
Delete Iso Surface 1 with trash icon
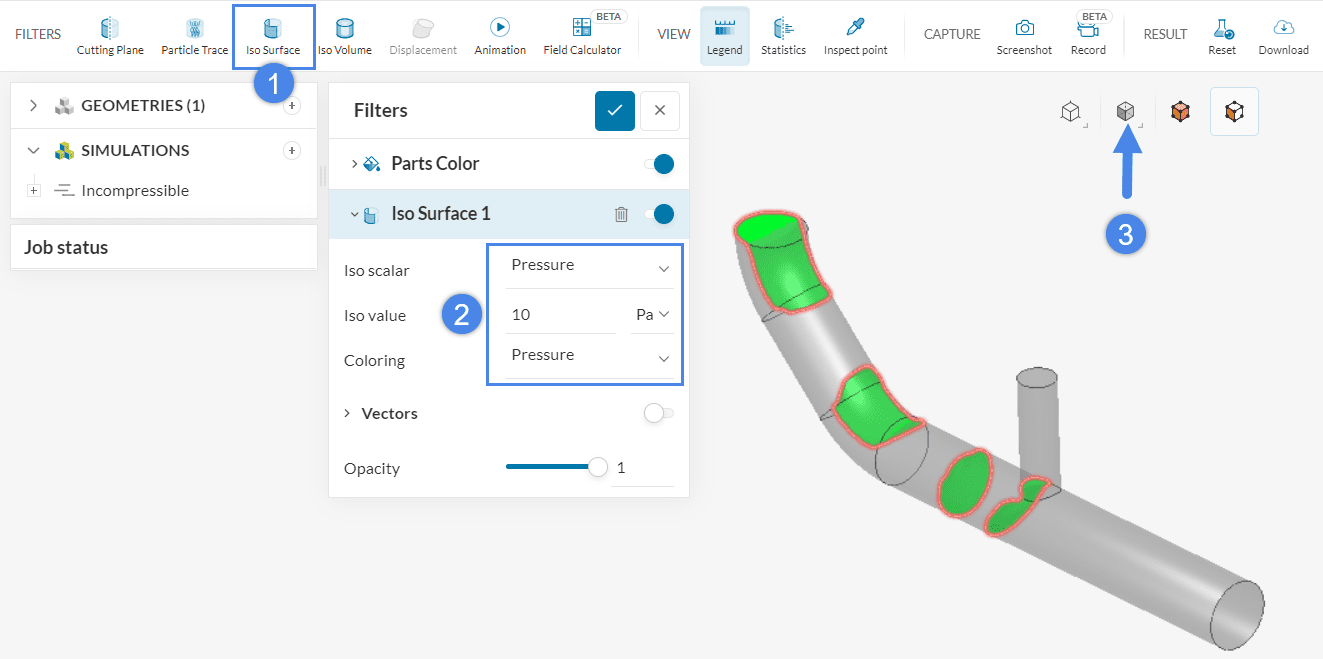pos(621,214)
